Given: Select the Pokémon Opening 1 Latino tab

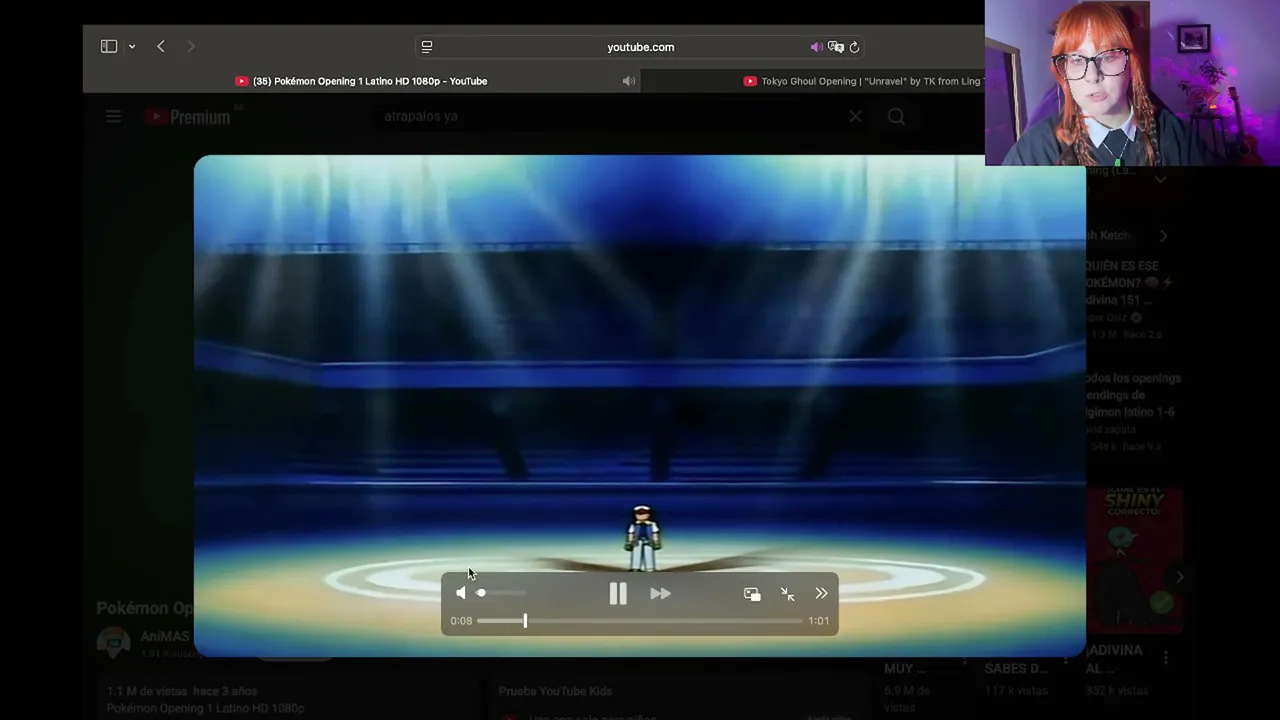Looking at the screenshot, I should point(361,81).
